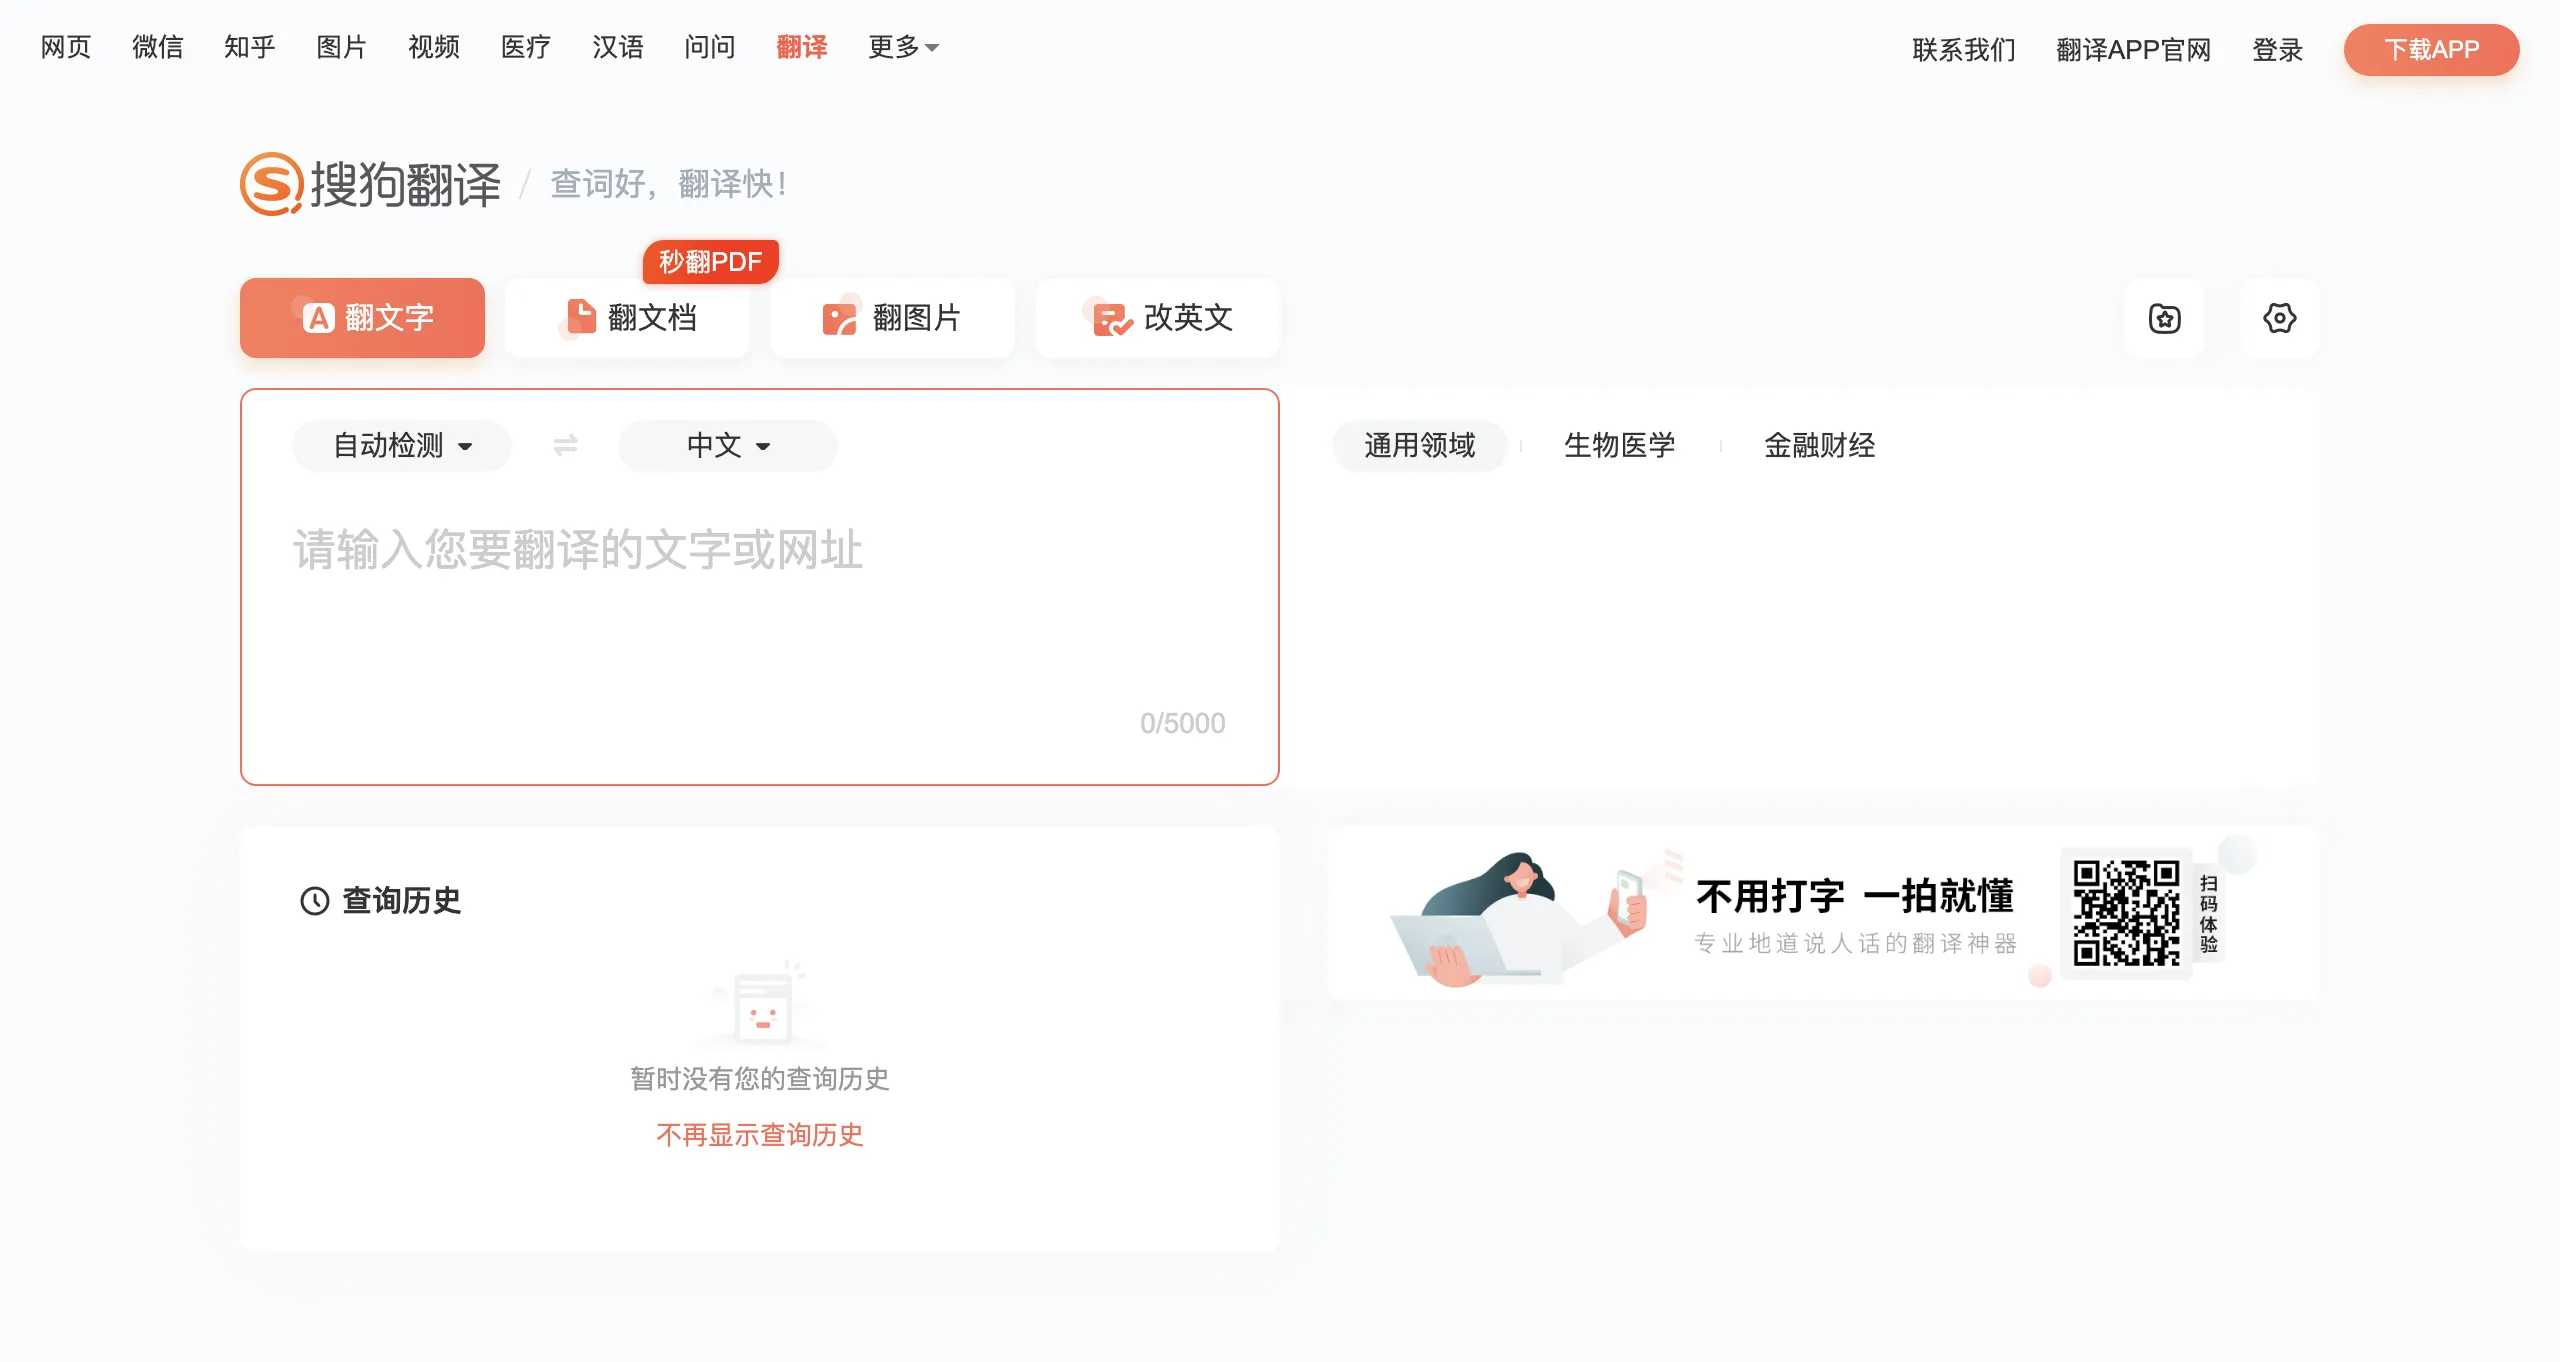
Task: Choose the 通用领域 domain option
Action: [1419, 445]
